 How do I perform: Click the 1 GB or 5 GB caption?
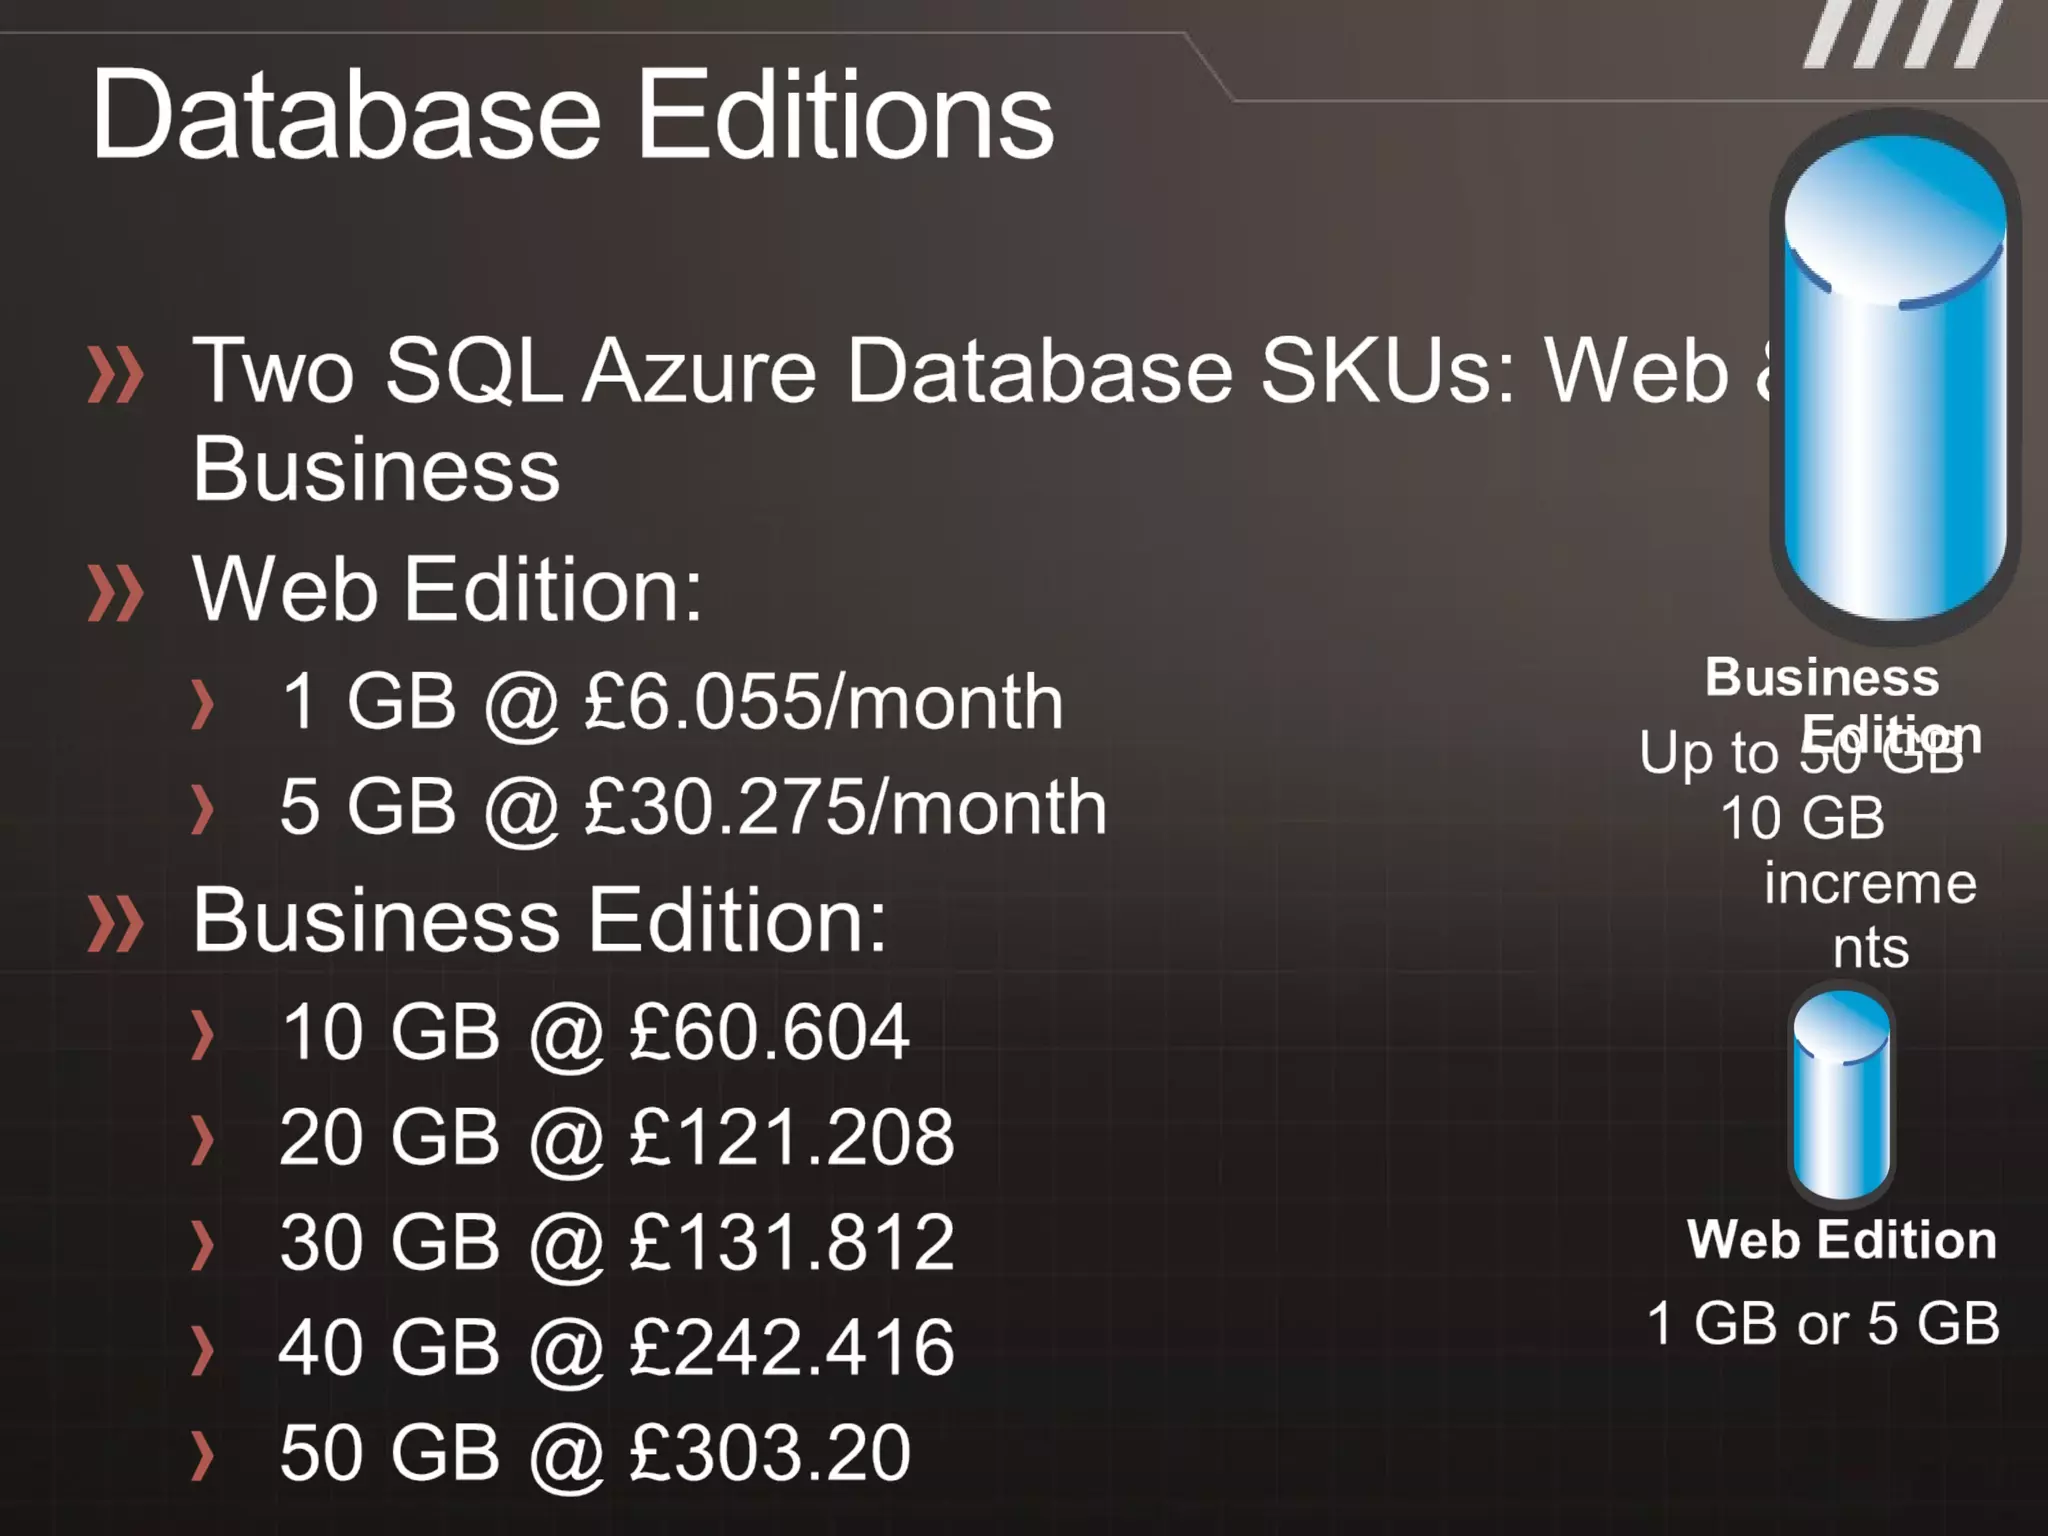[1823, 1323]
